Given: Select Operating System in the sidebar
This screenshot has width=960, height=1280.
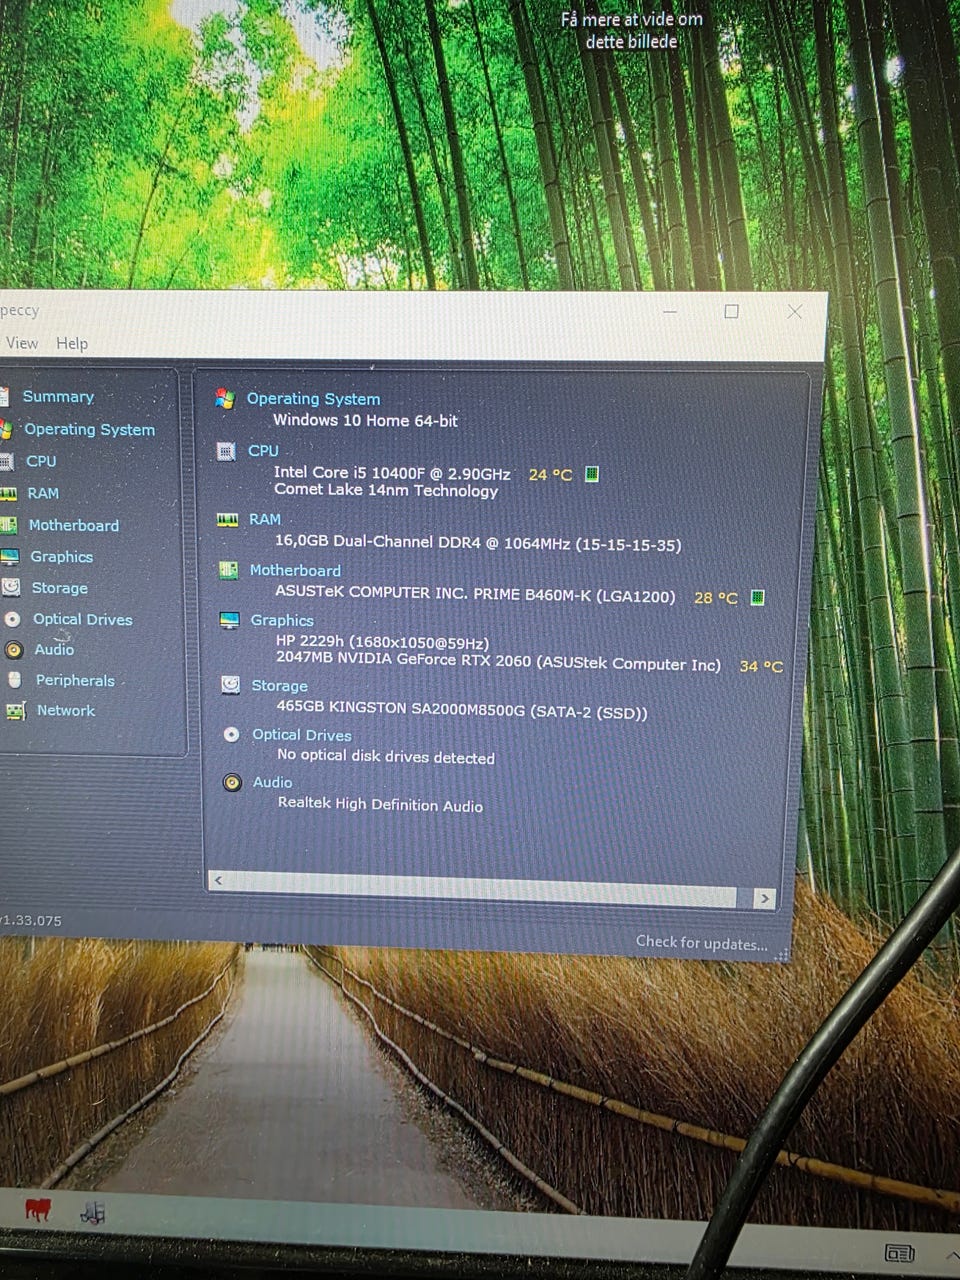Looking at the screenshot, I should (89, 429).
